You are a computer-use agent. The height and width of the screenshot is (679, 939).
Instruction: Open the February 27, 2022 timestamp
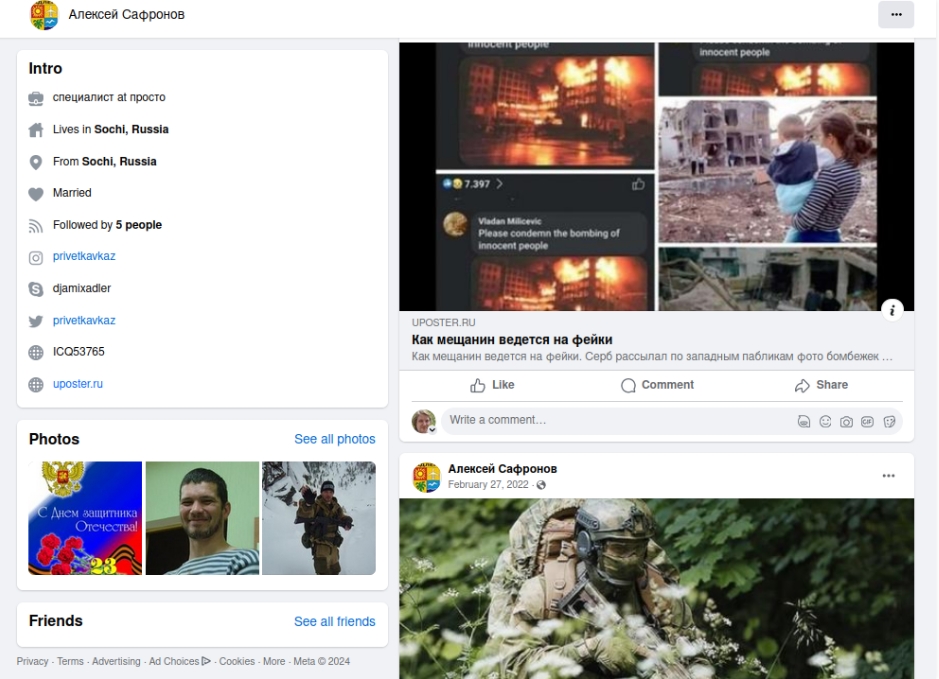point(488,484)
